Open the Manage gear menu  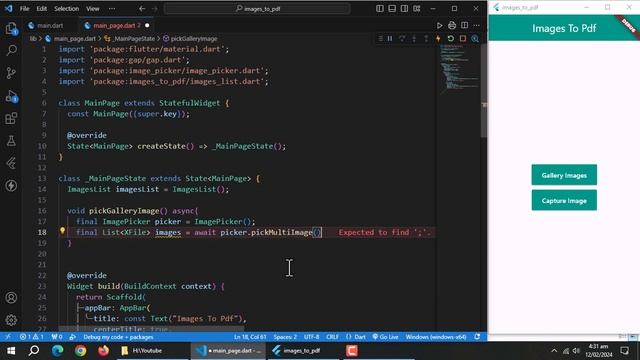[x=11, y=320]
